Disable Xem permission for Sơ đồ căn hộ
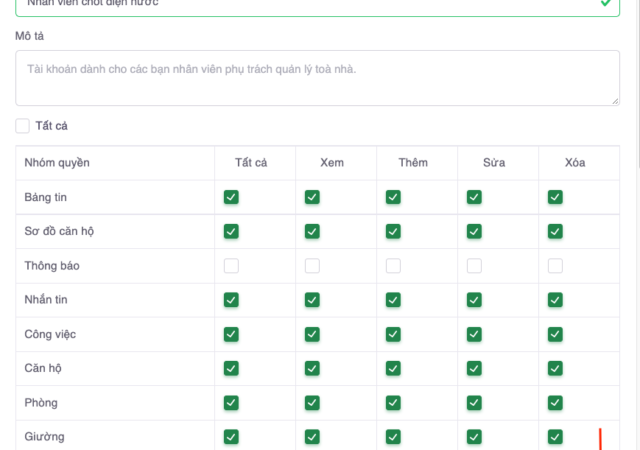Image resolution: width=640 pixels, height=450 pixels. 312,232
